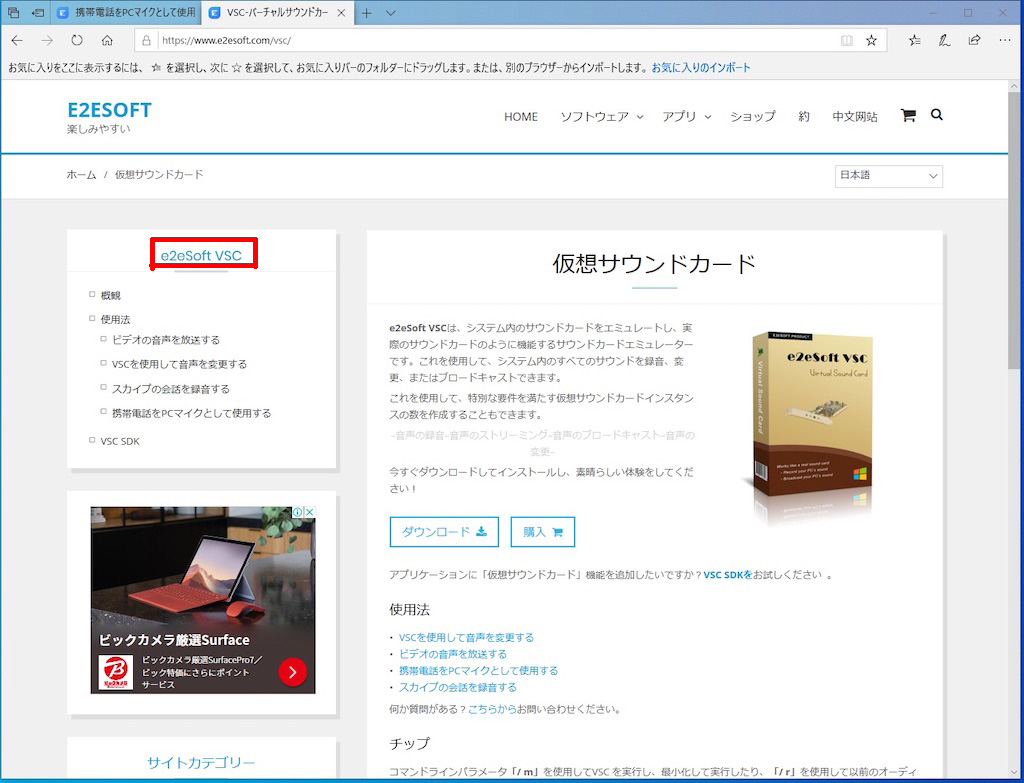Close the VSC tab
The width and height of the screenshot is (1024, 783).
coord(342,13)
